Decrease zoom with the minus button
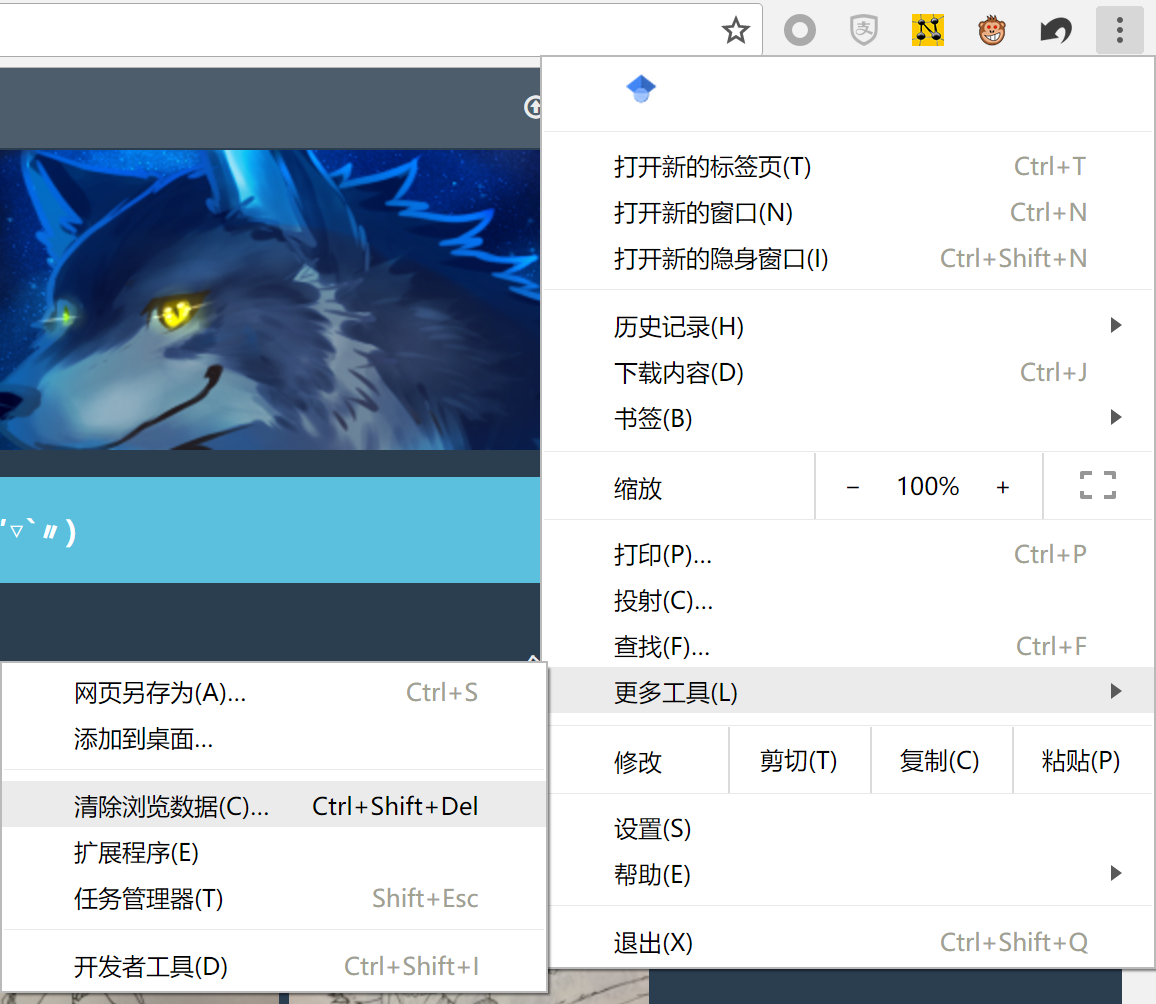The width and height of the screenshot is (1156, 1004). pos(853,487)
